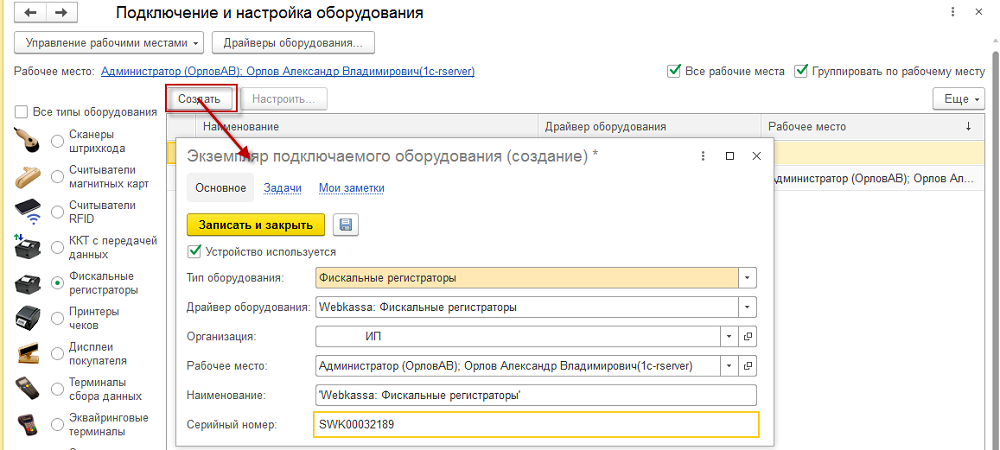Expand Организация dropdown arrow

click(729, 336)
